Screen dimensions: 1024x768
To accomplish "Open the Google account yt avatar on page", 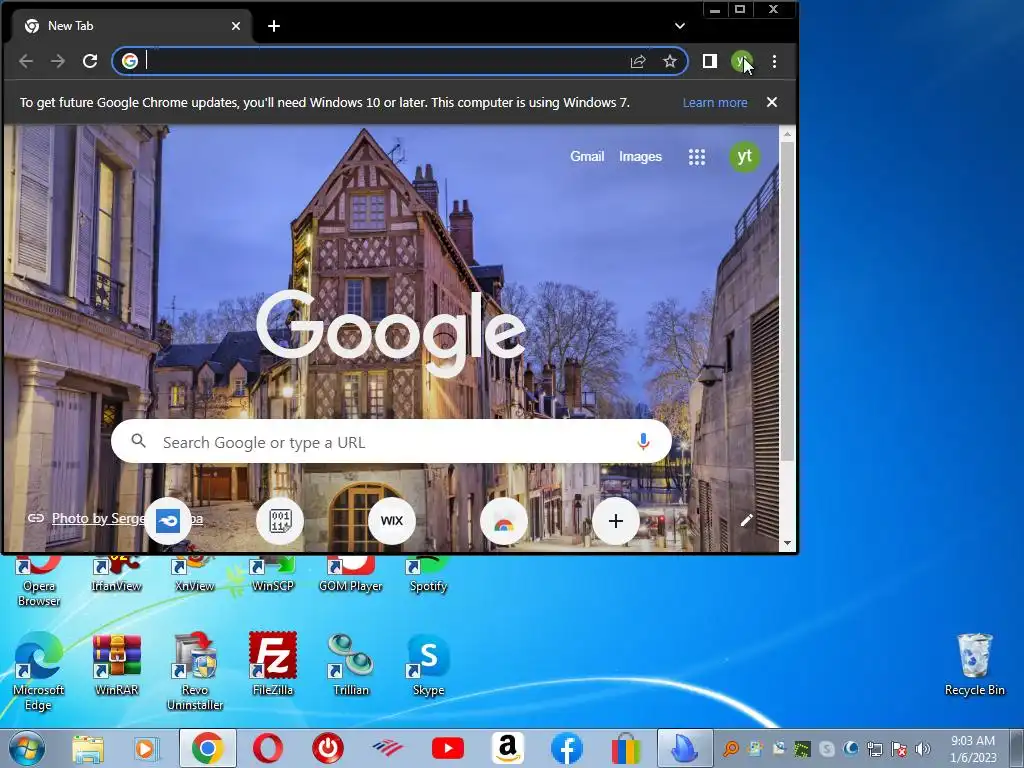I will pos(744,157).
